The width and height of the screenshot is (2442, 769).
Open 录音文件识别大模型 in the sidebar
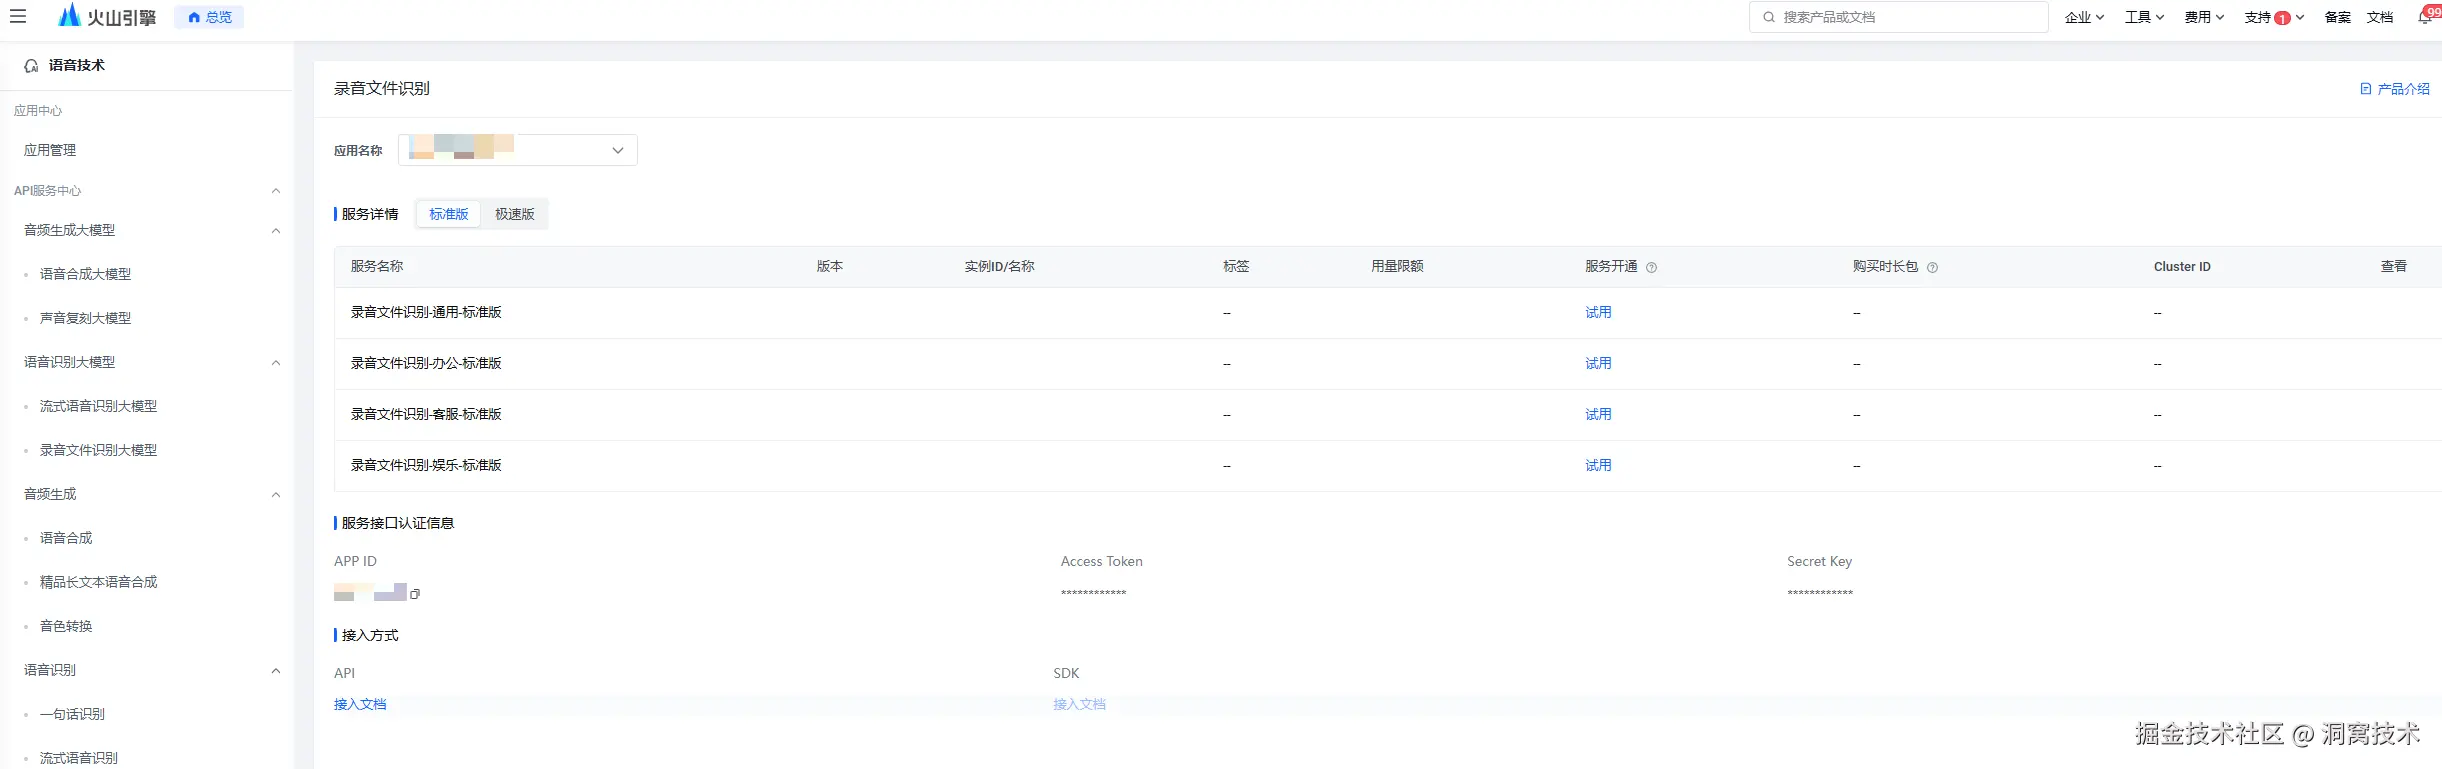98,450
